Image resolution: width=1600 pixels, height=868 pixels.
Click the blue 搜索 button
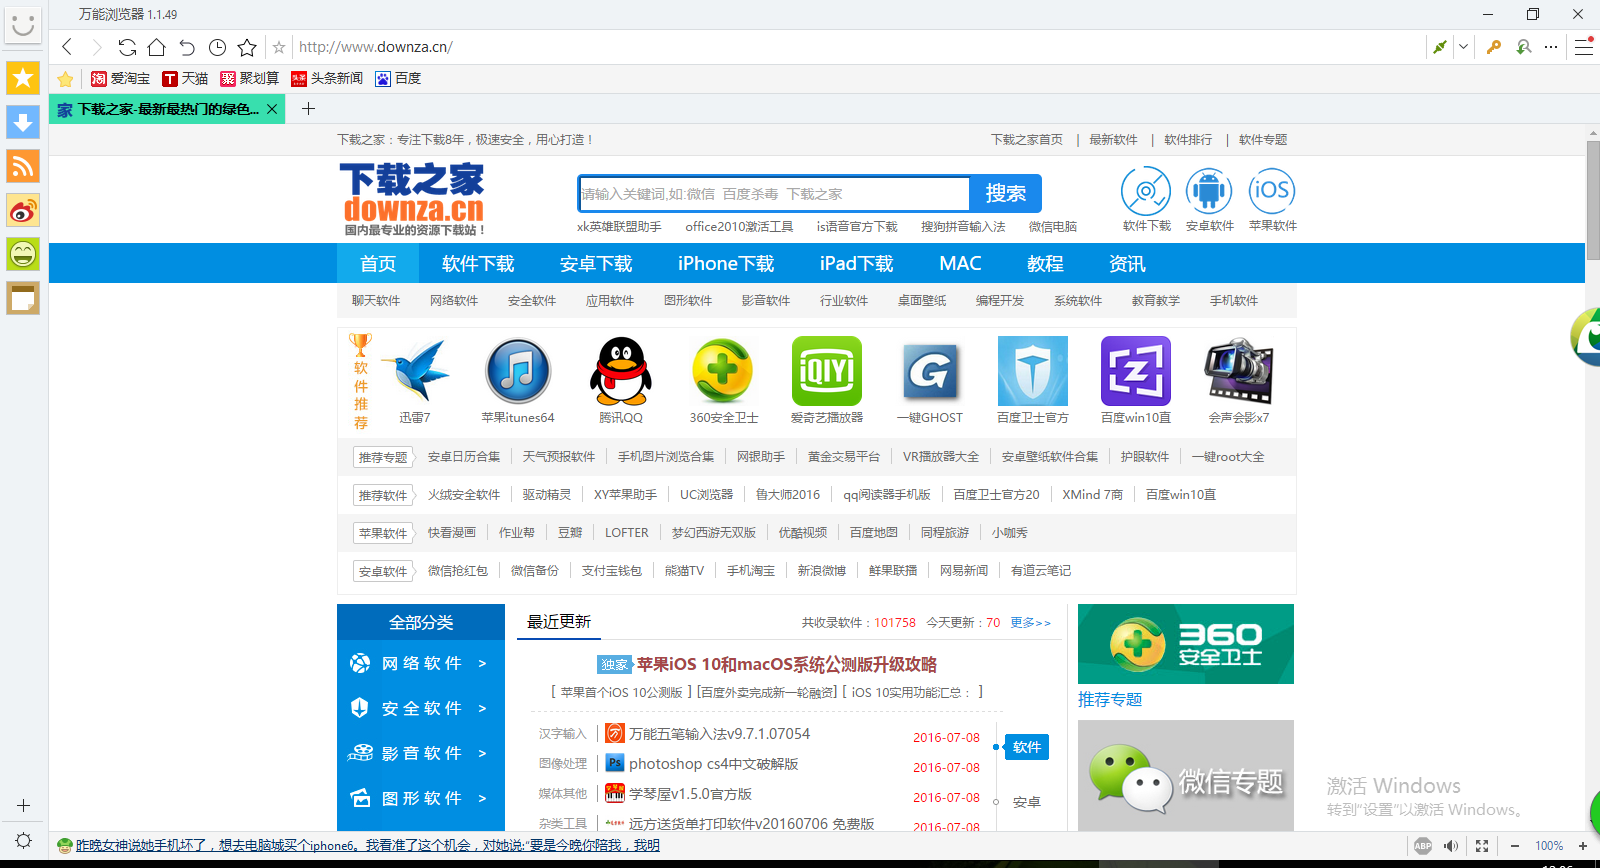point(1006,193)
